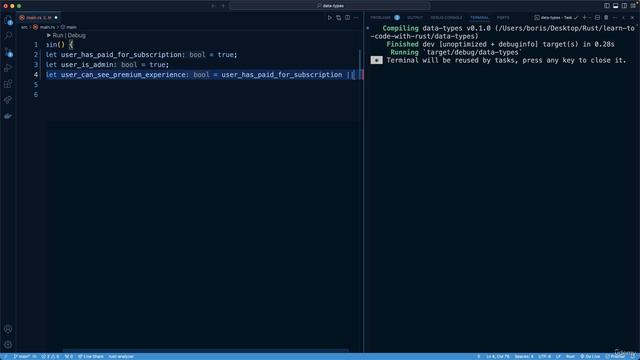Click the unsaved dot on main.rs tab

click(56, 18)
